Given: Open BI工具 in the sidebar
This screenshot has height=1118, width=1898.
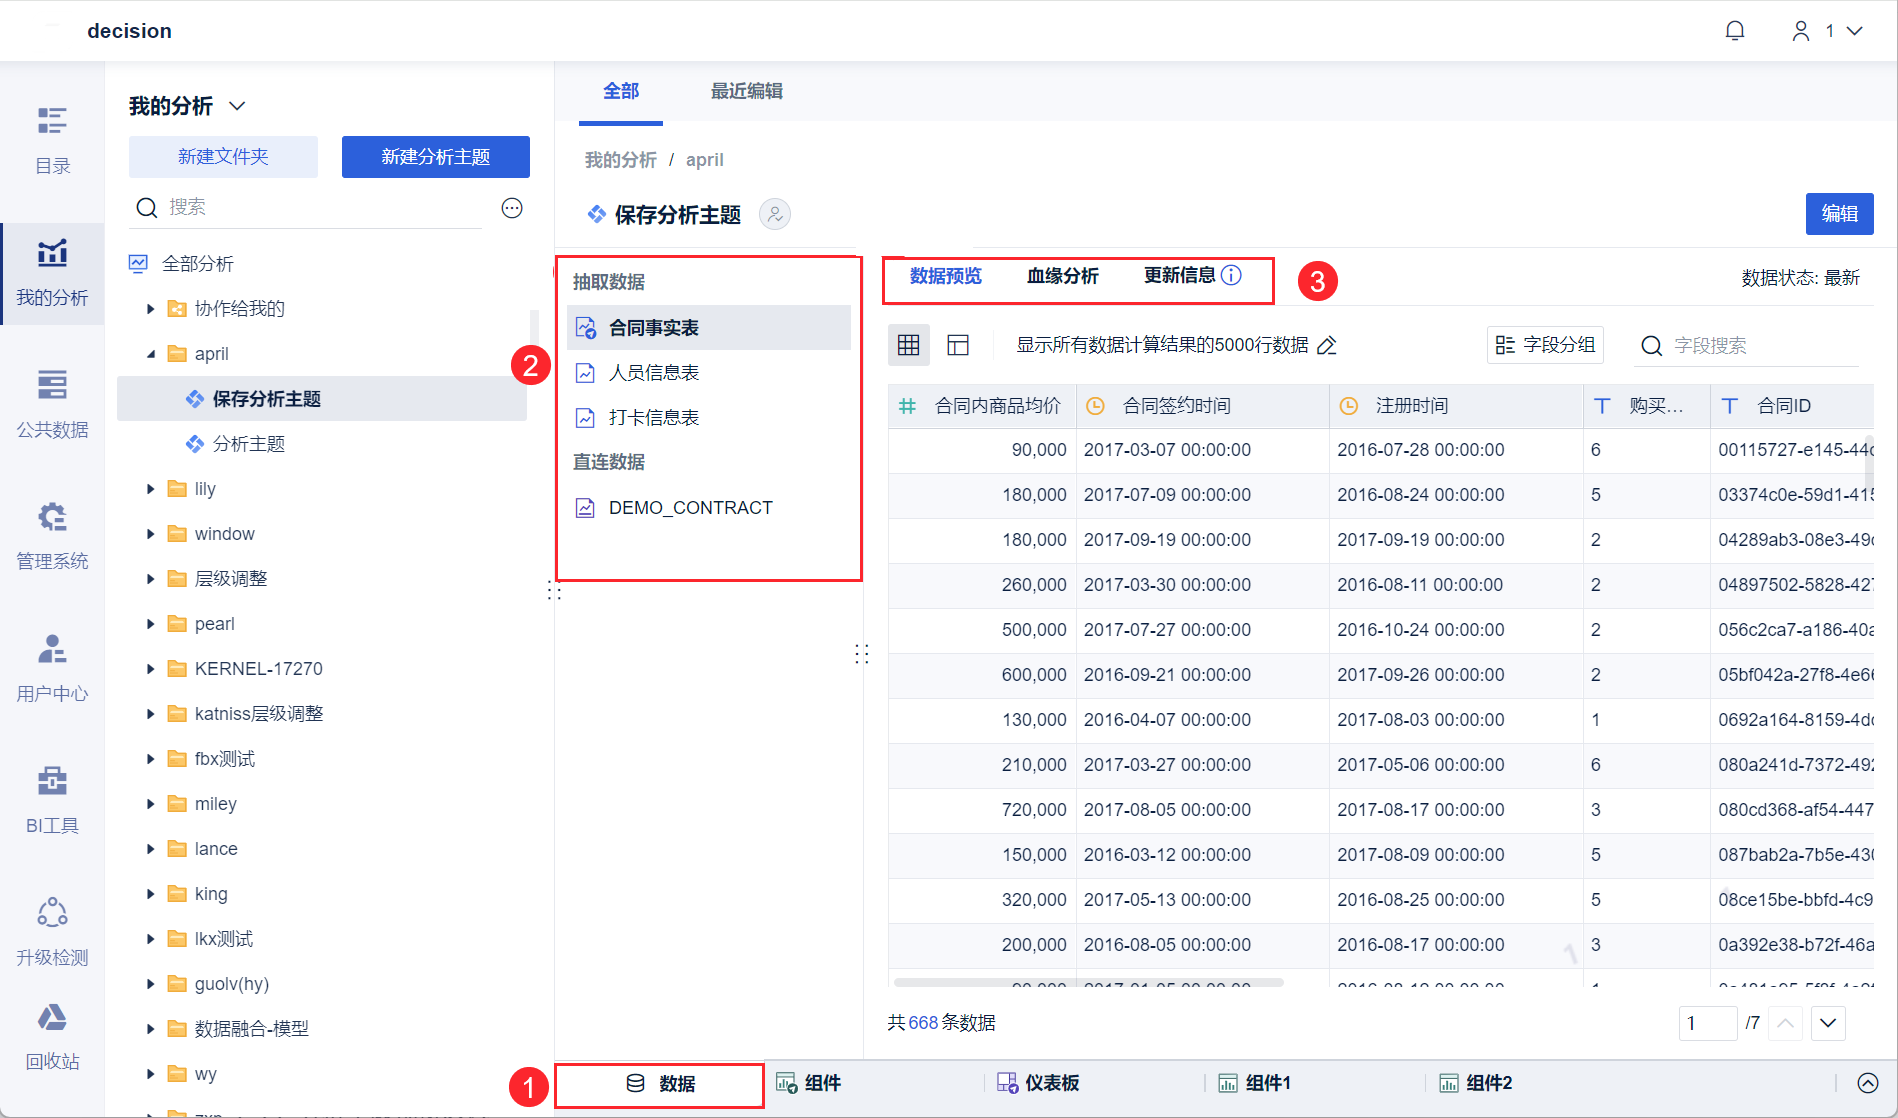Looking at the screenshot, I should coord(52,800).
